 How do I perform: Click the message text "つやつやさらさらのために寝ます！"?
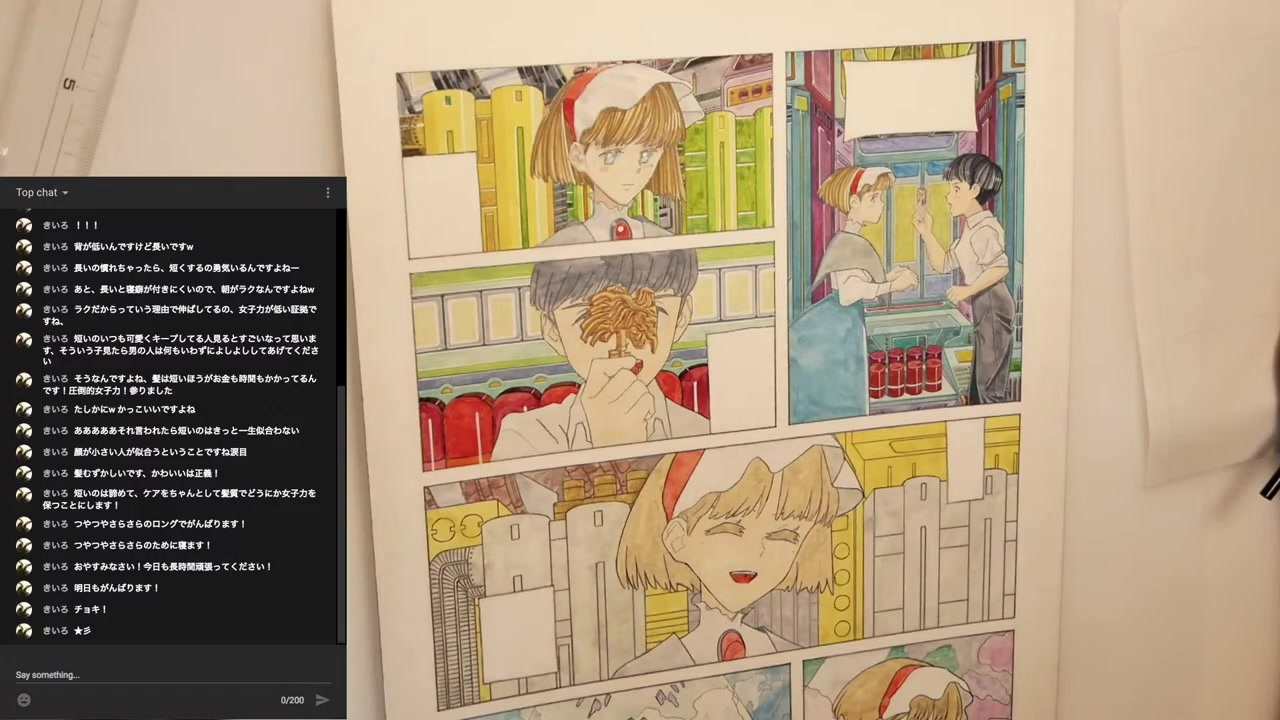click(143, 545)
